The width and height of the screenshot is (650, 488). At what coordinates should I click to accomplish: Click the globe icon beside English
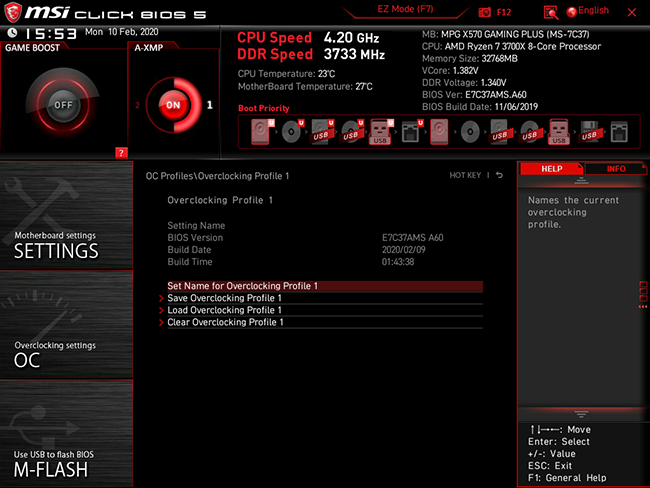coord(572,12)
